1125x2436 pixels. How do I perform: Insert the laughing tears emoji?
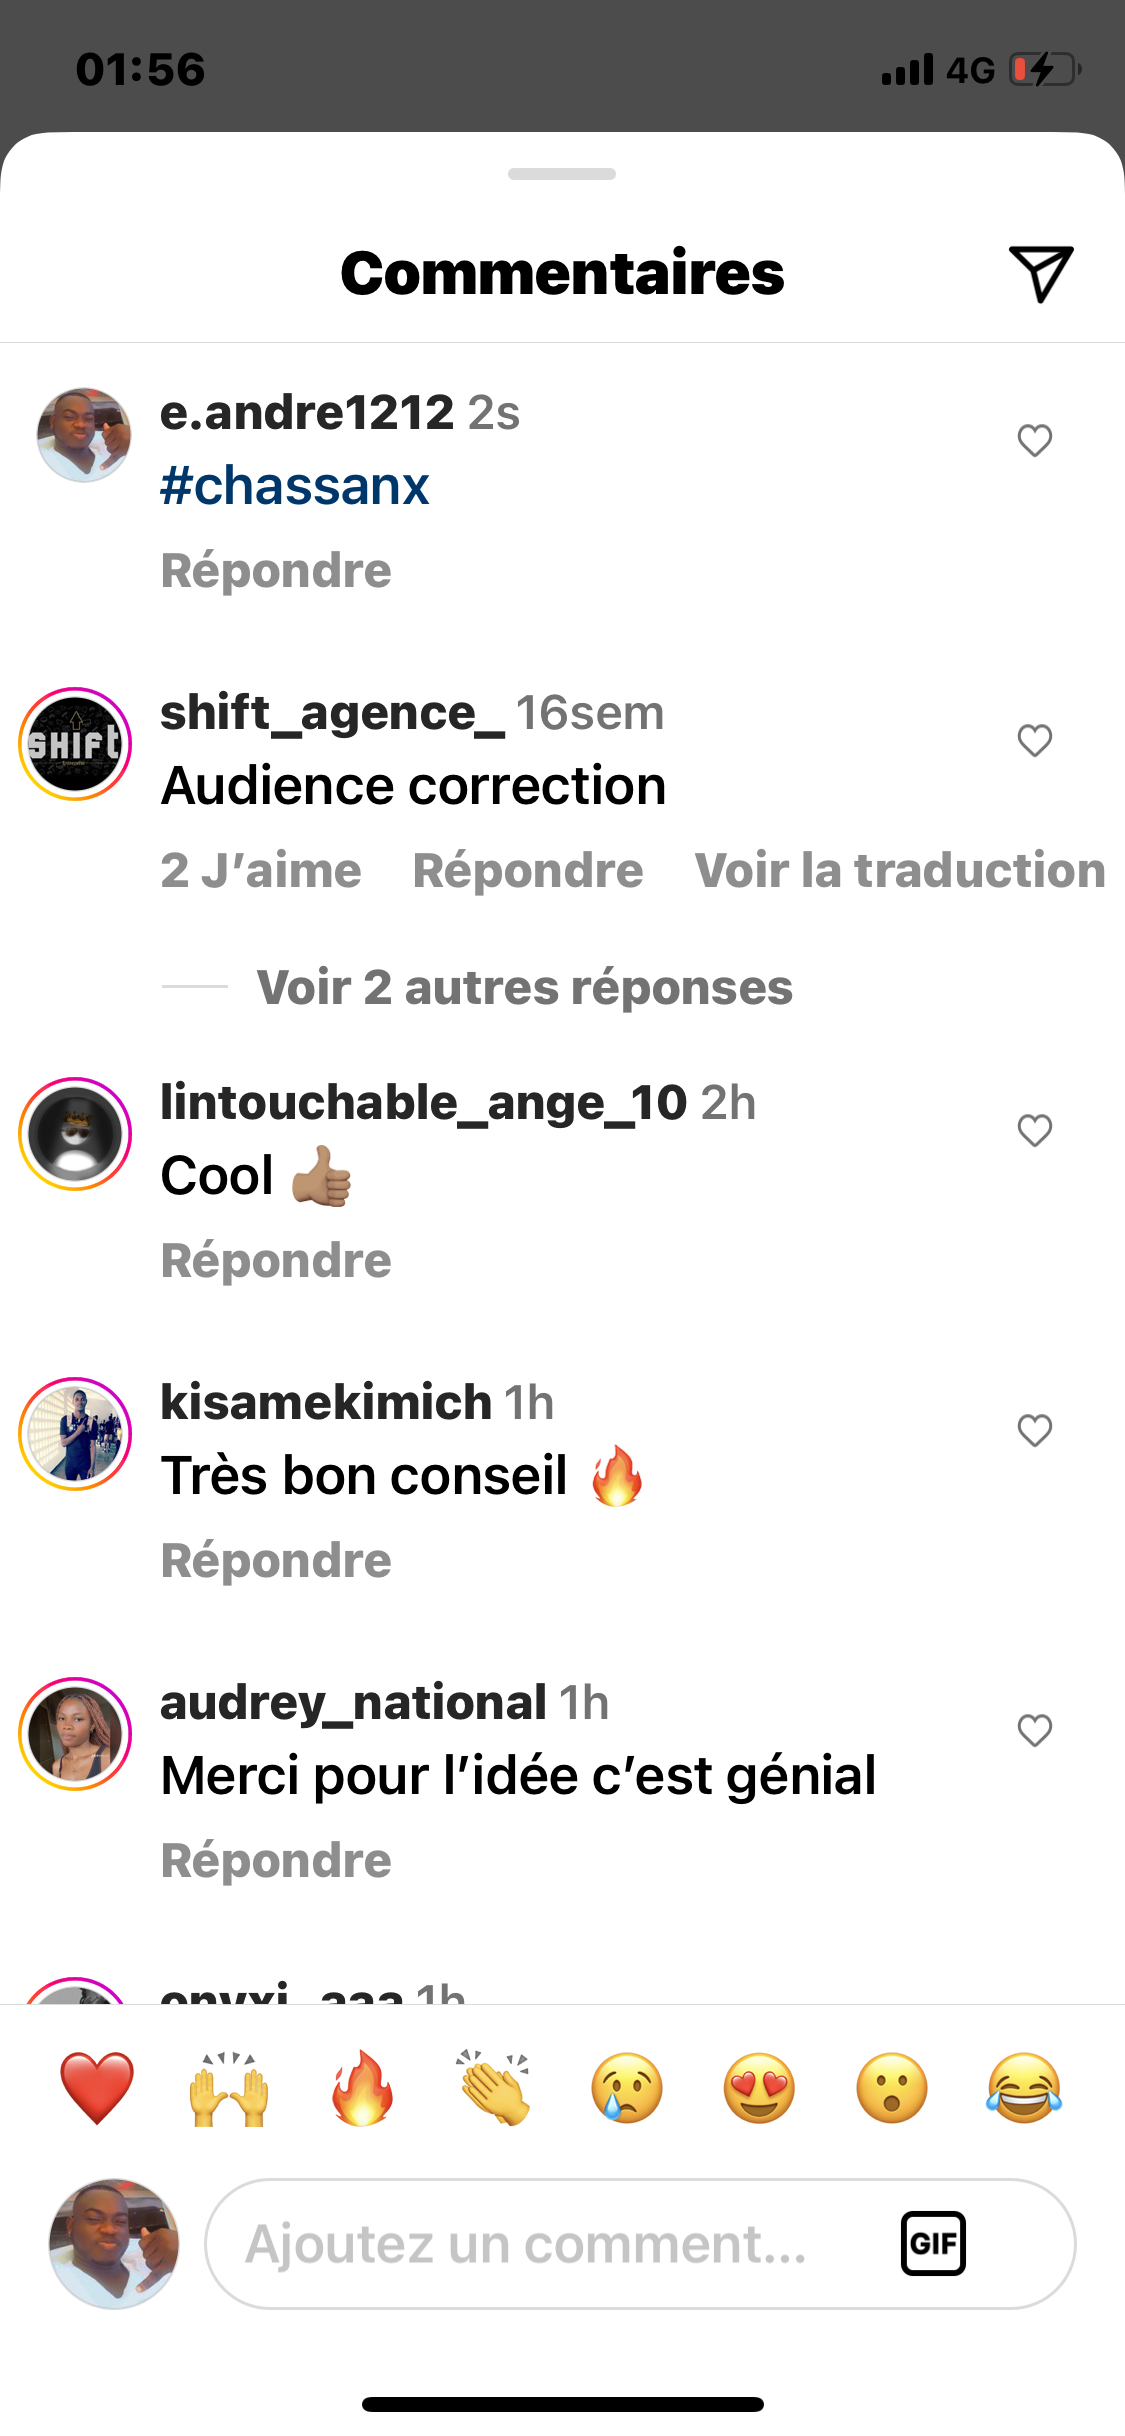coord(1024,2088)
